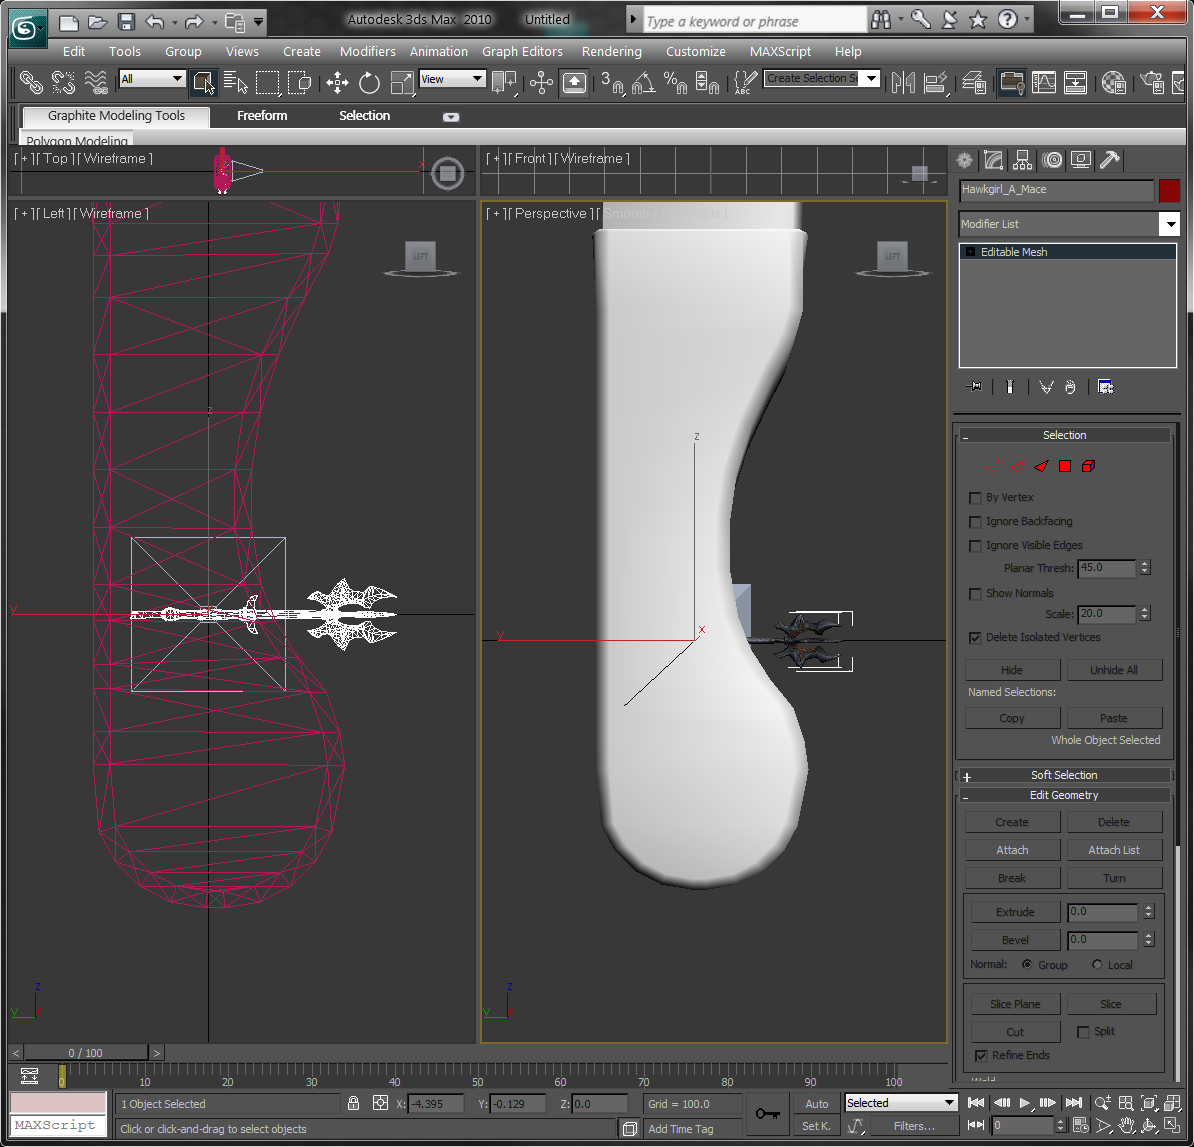The width and height of the screenshot is (1194, 1147).
Task: Click the Pin Stack icon
Action: pyautogui.click(x=973, y=387)
